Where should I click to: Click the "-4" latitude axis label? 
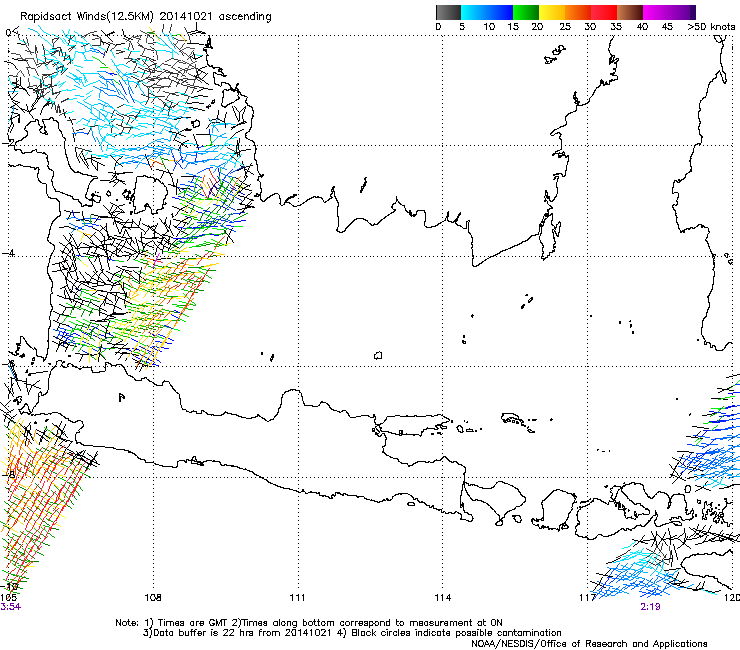click(8, 254)
